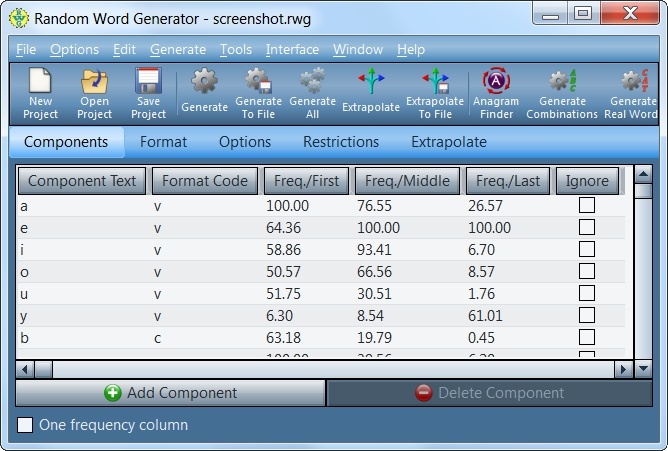The height and width of the screenshot is (451, 668).
Task: Switch to the Components tab
Action: coord(66,142)
